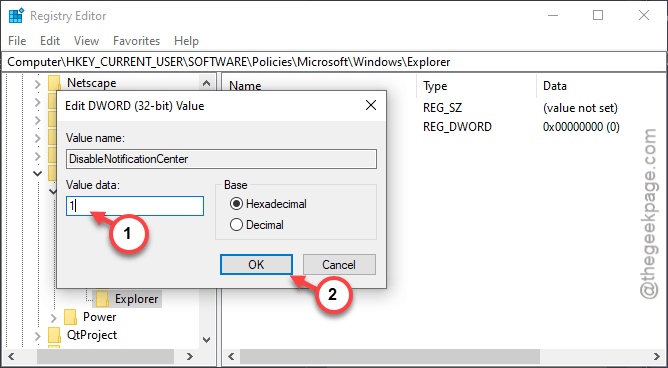Screen dimensions: 668x368
Task: Expand the Power tree node
Action: 53,317
